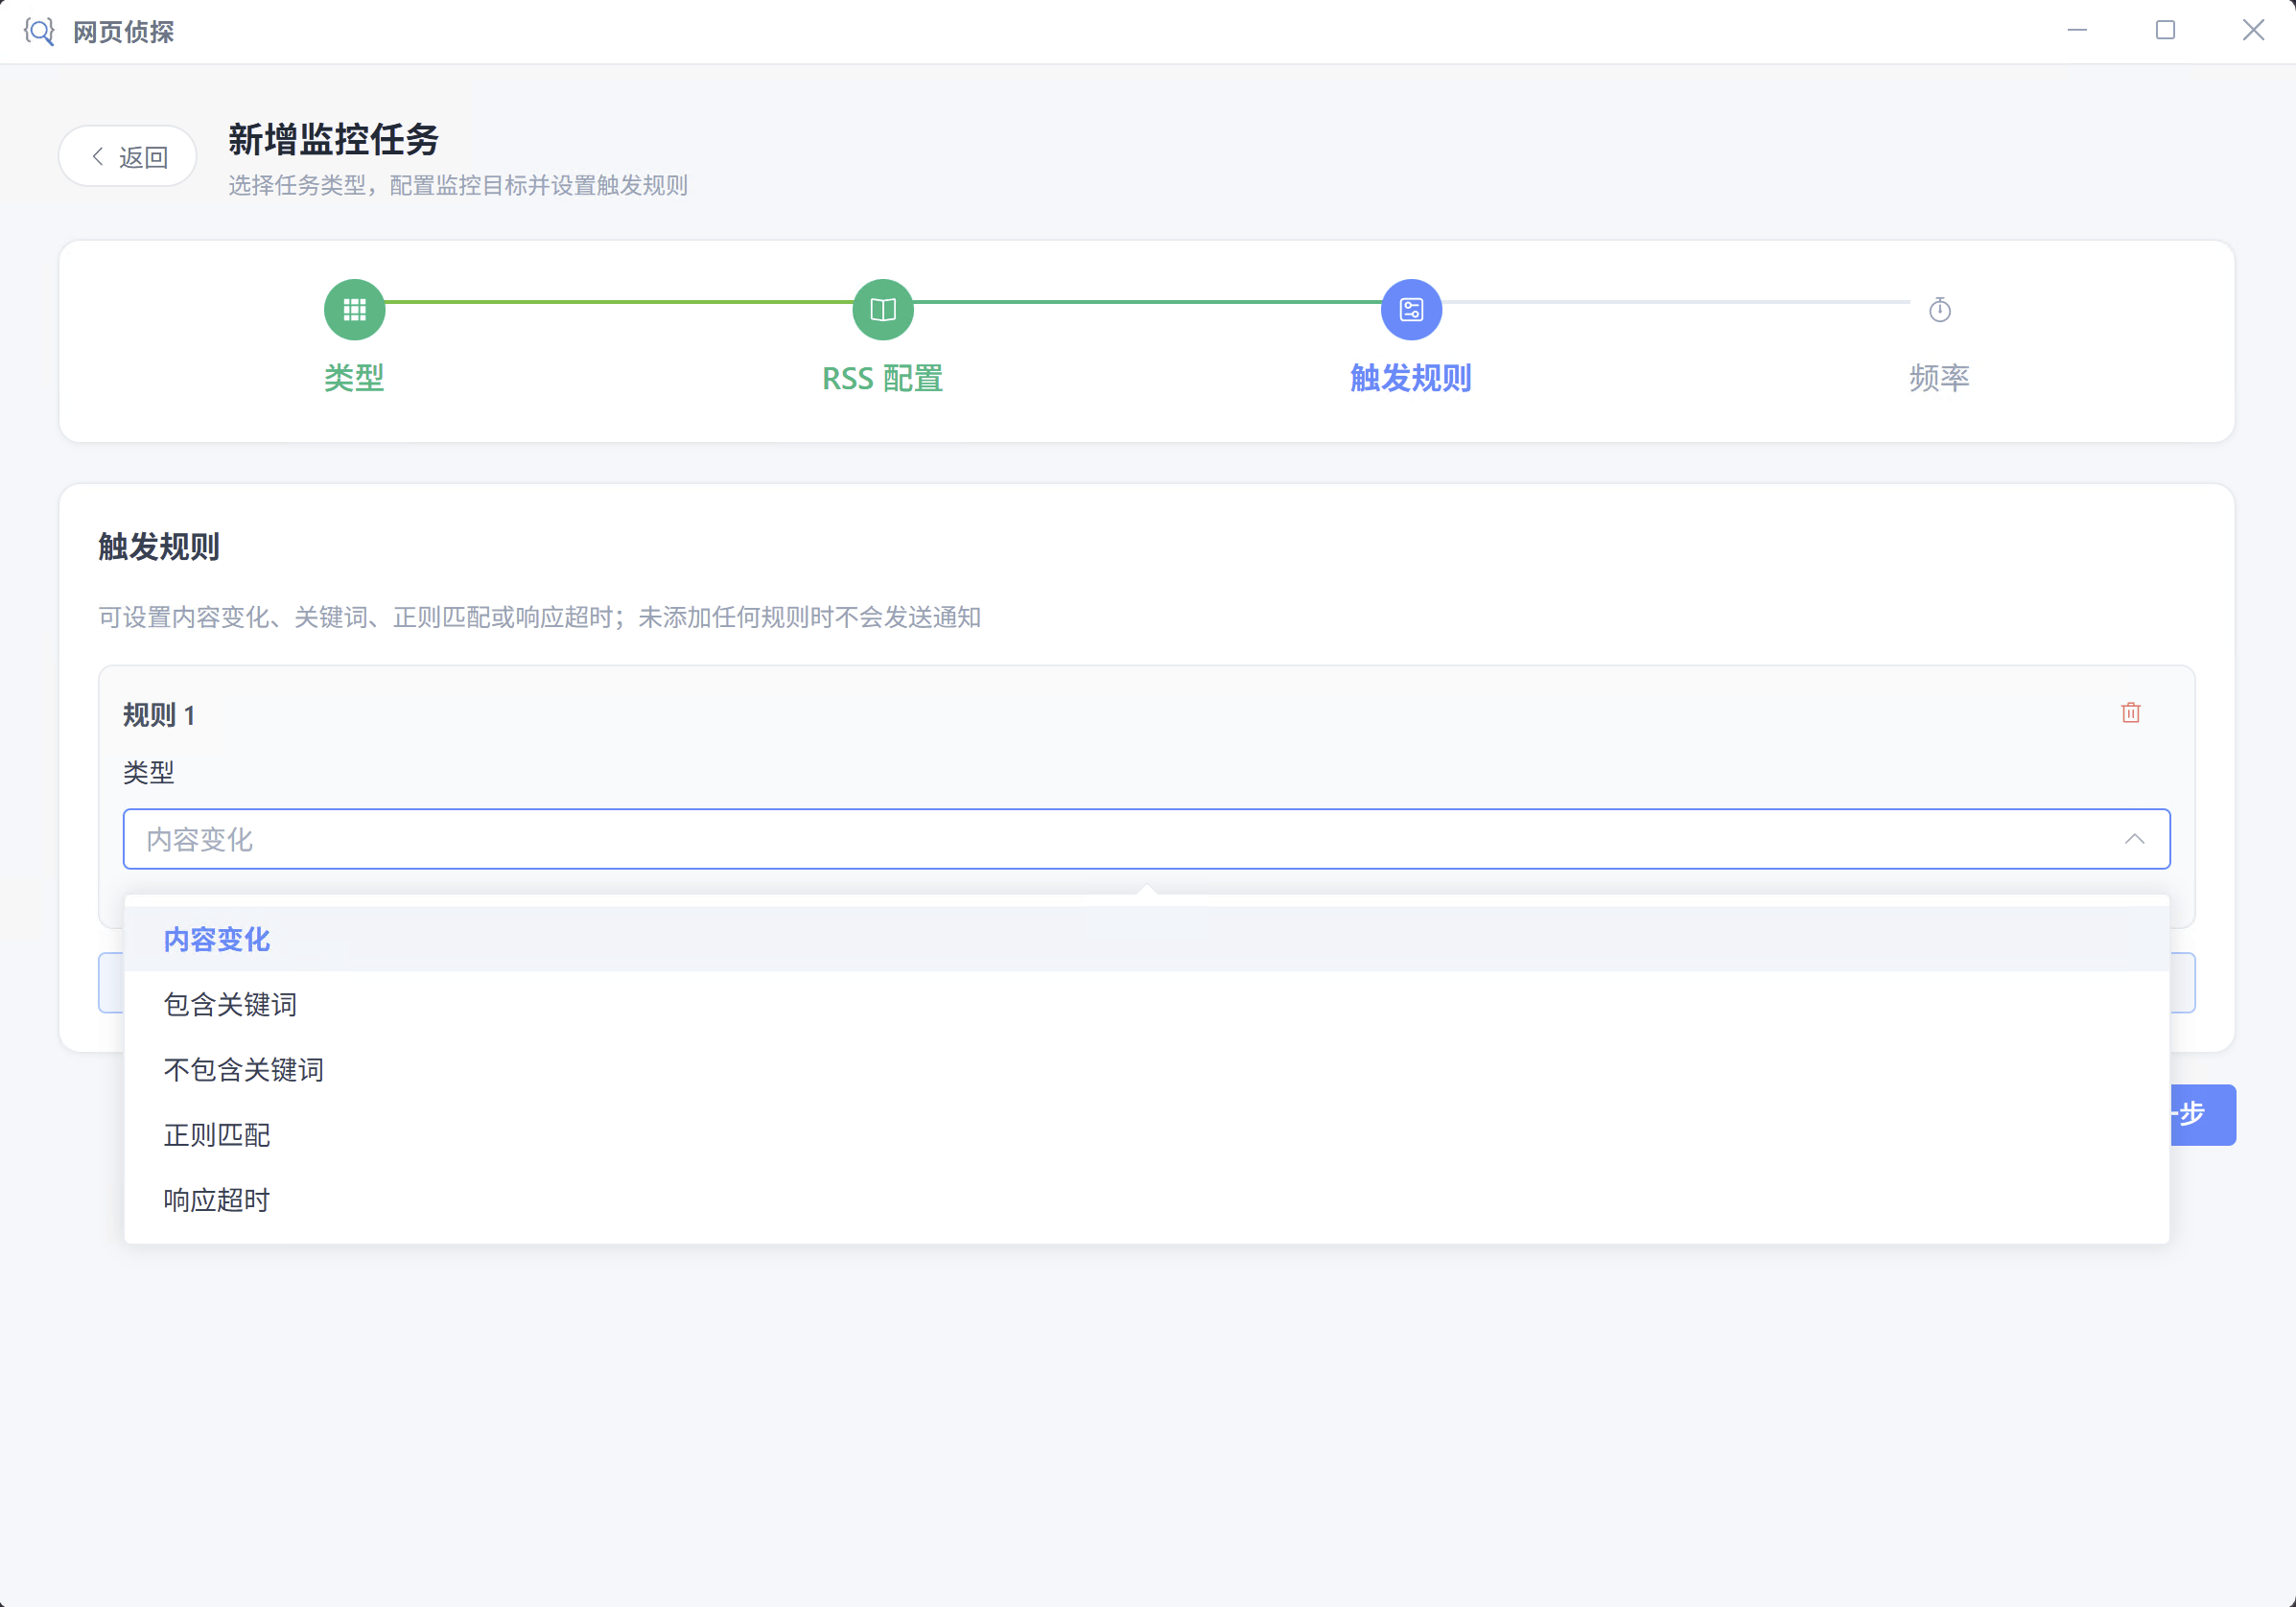Select 正则匹配 rule type option

coord(1146,1134)
